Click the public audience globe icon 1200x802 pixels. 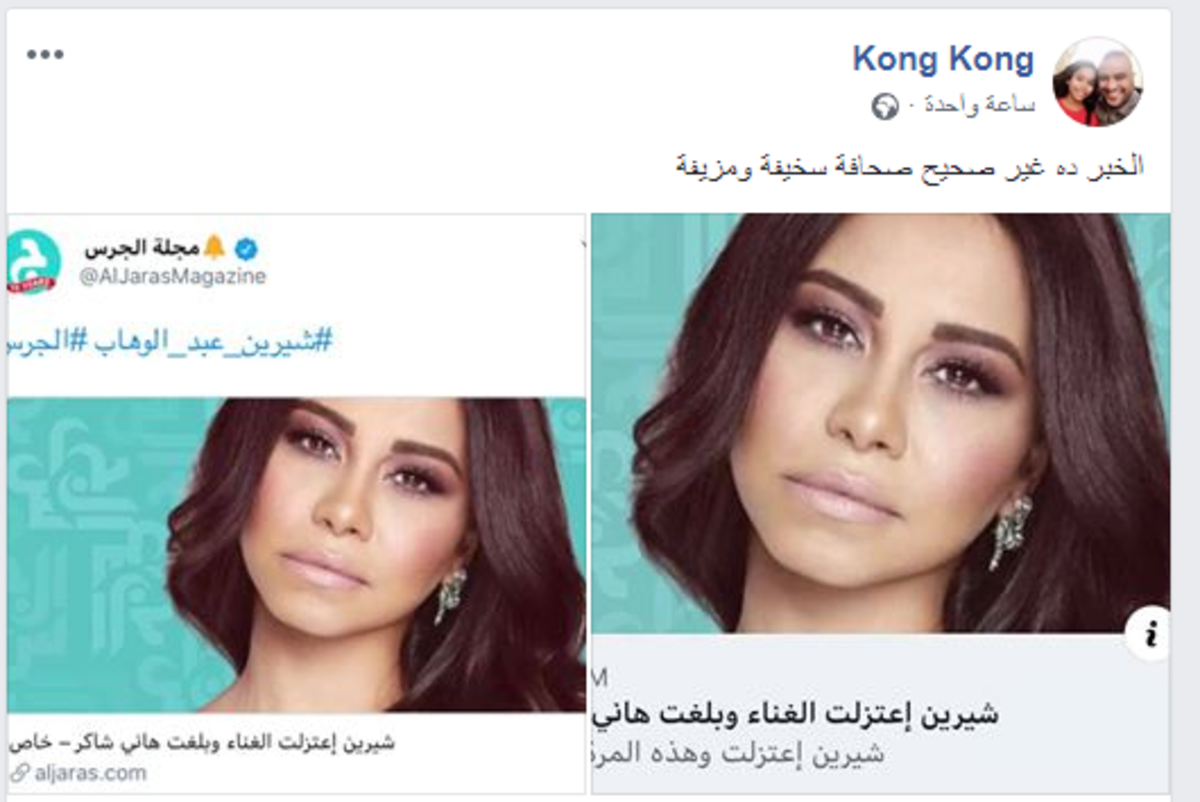(885, 106)
